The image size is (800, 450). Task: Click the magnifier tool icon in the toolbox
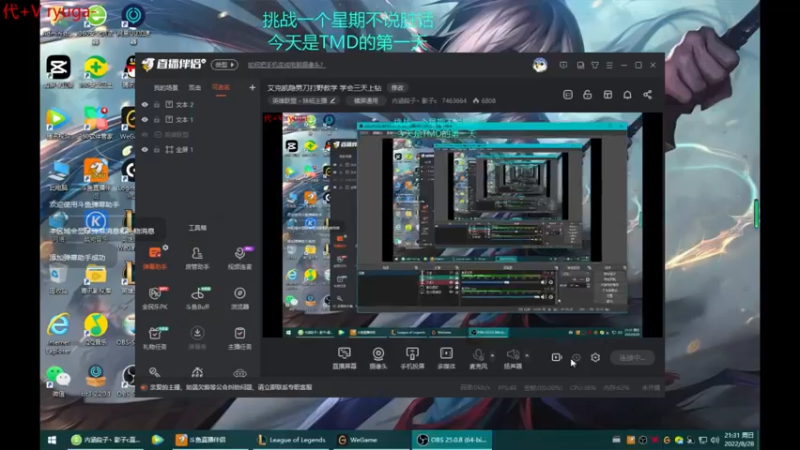pyautogui.click(x=155, y=372)
